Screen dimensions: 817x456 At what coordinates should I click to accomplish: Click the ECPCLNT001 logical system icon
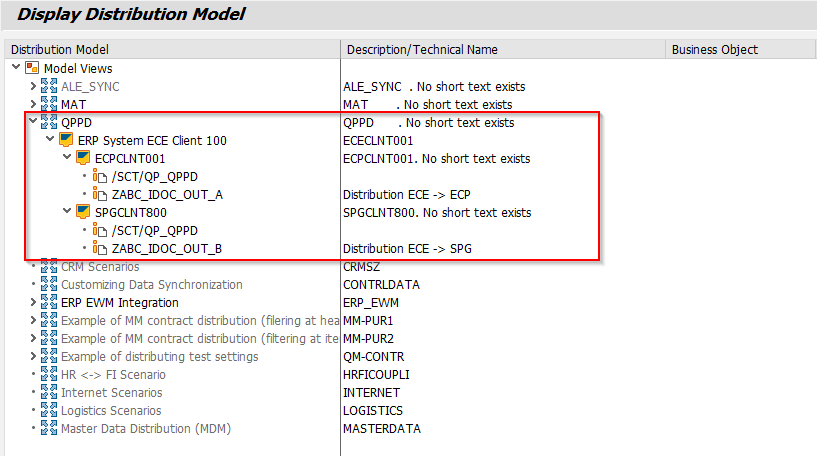pyautogui.click(x=83, y=158)
